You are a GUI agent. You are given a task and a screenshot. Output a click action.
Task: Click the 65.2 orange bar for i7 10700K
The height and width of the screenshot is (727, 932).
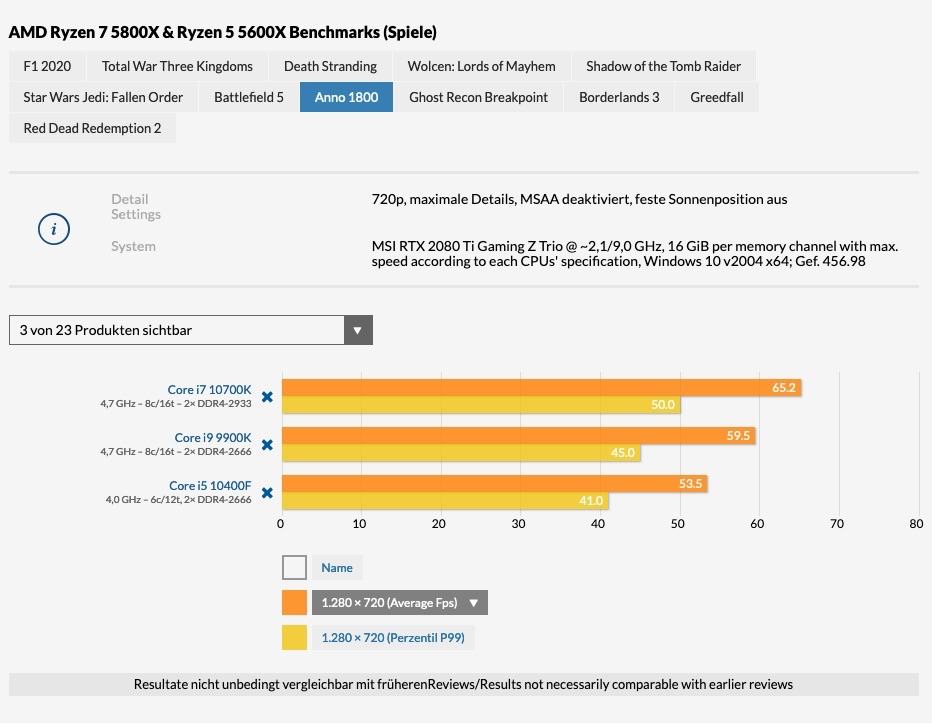(541, 388)
